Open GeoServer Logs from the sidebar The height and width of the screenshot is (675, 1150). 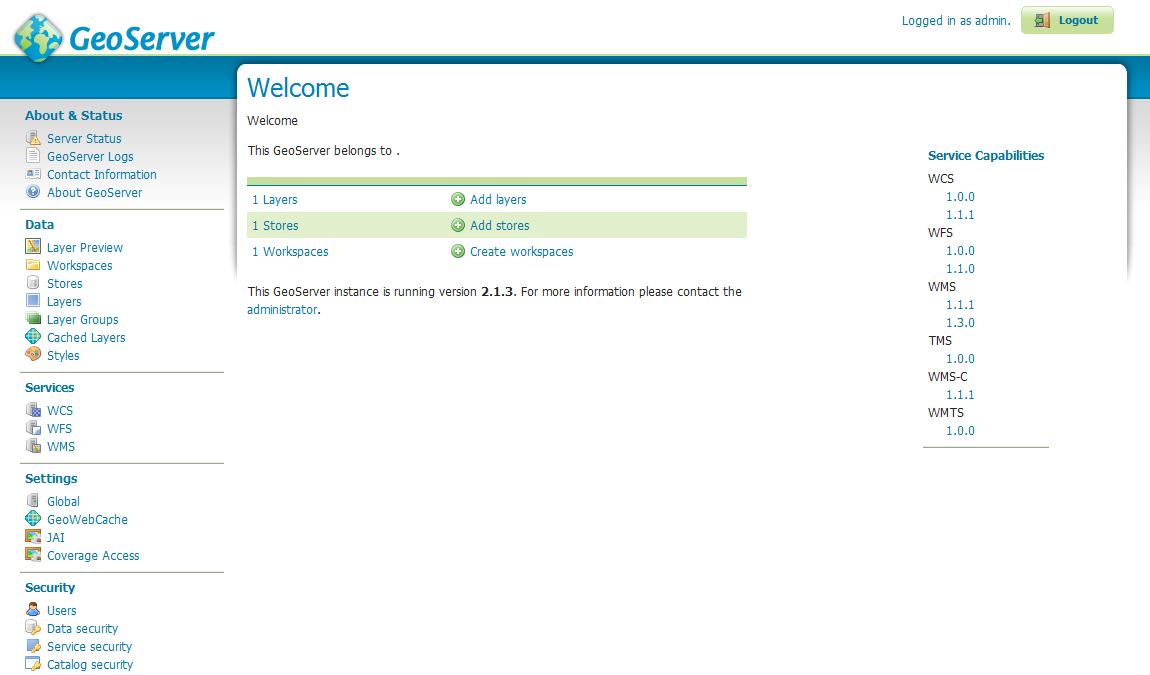pos(90,156)
